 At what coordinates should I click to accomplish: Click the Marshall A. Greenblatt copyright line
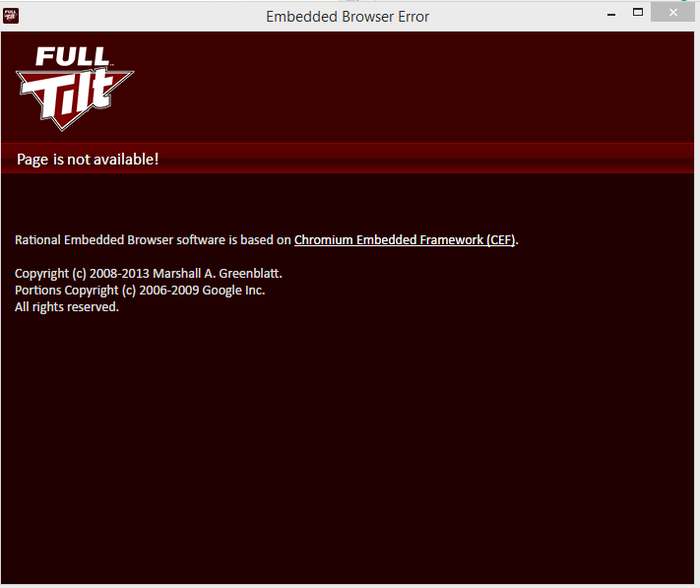click(148, 273)
